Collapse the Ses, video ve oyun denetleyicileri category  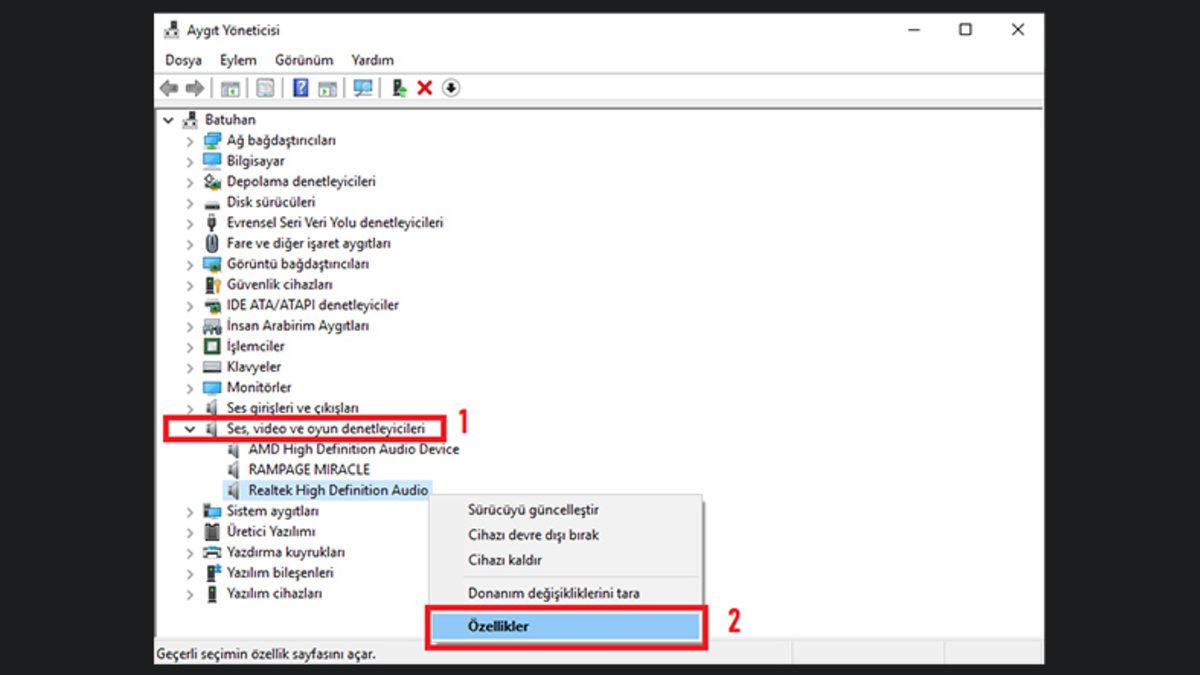pos(191,428)
